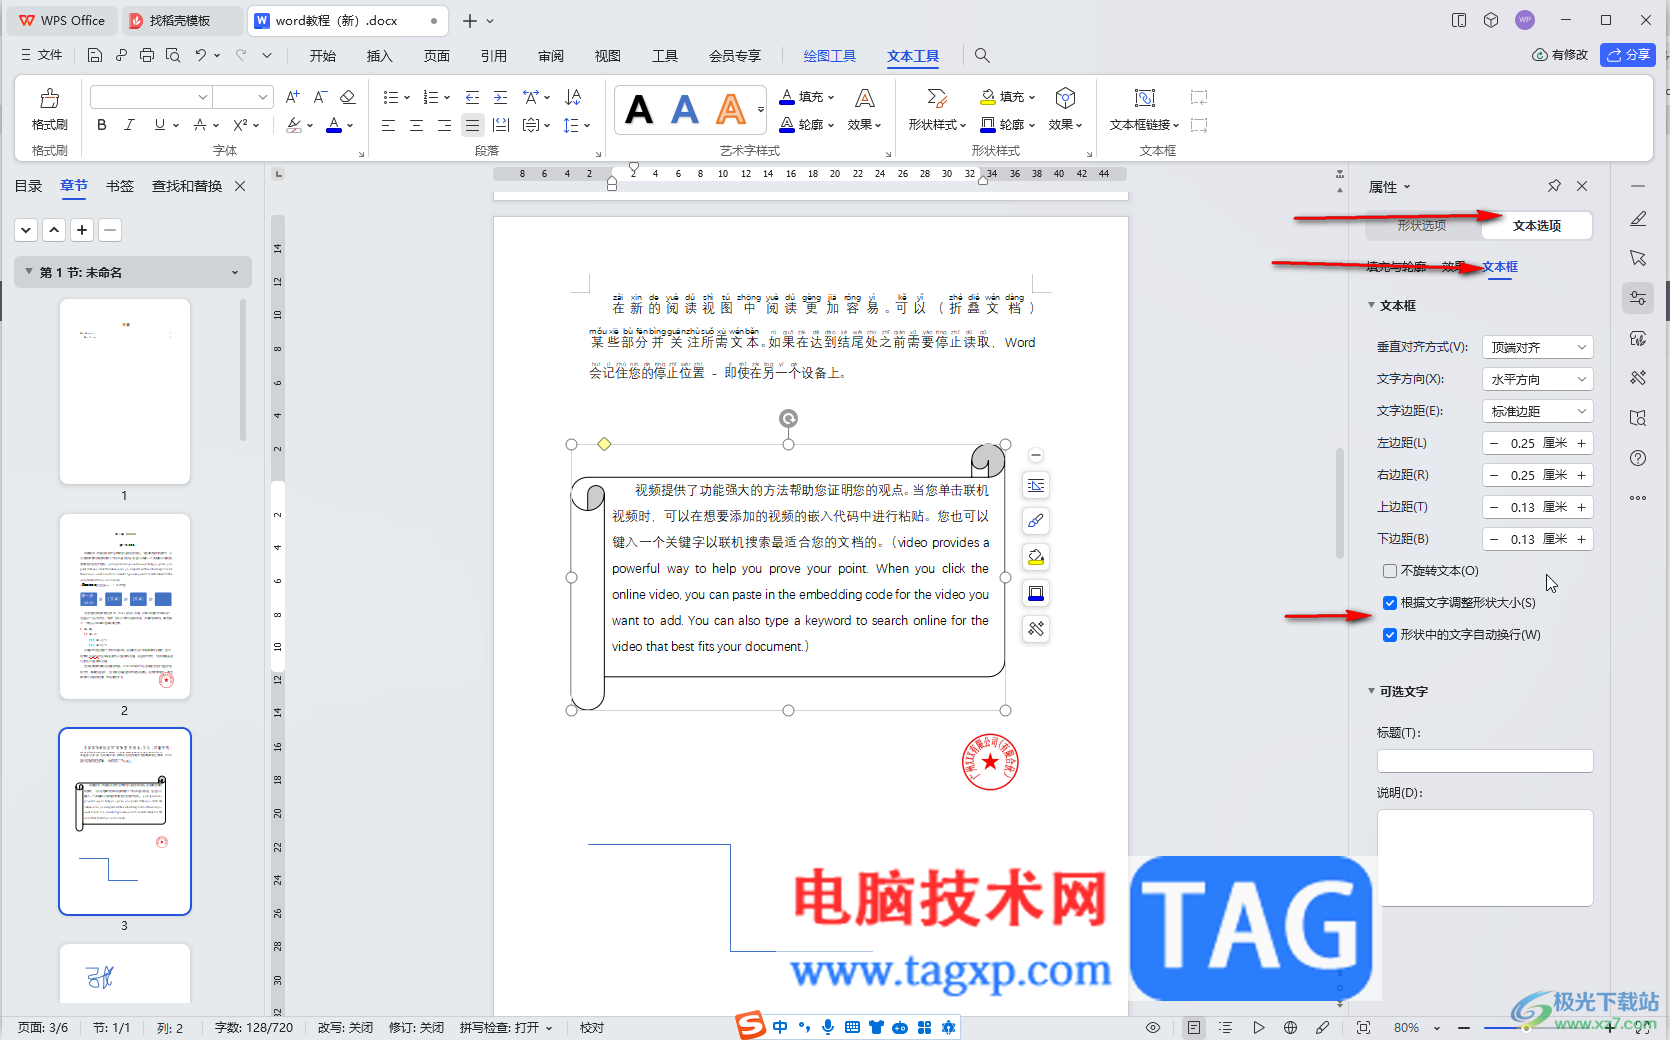Screen dimensions: 1670x1040
Task: Open the 文件 menu
Action: (41, 55)
